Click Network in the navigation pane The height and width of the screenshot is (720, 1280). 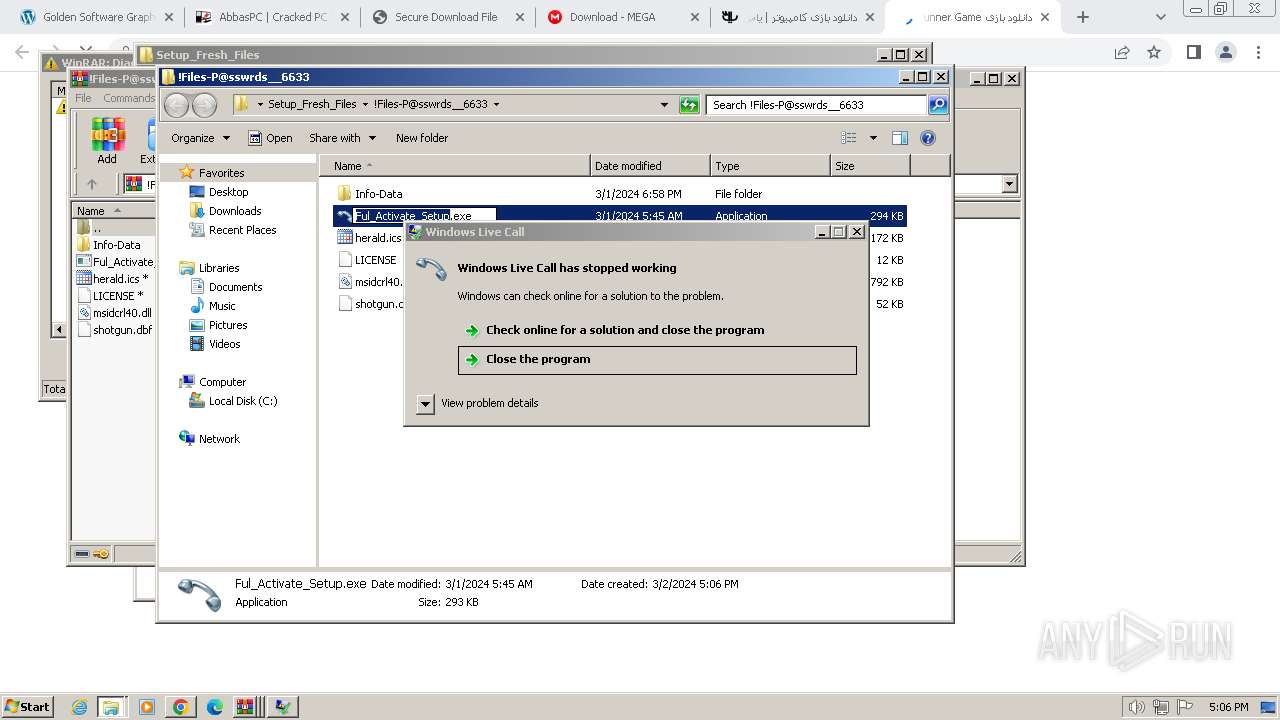[219, 439]
